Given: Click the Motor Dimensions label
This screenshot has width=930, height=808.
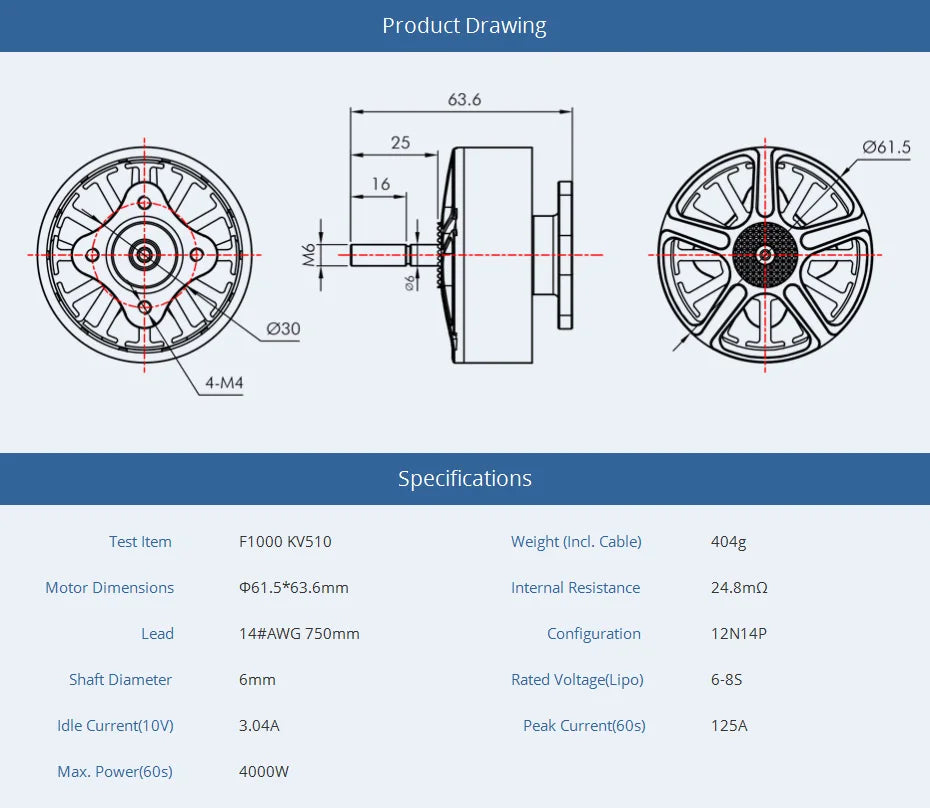Looking at the screenshot, I should click(x=109, y=588).
